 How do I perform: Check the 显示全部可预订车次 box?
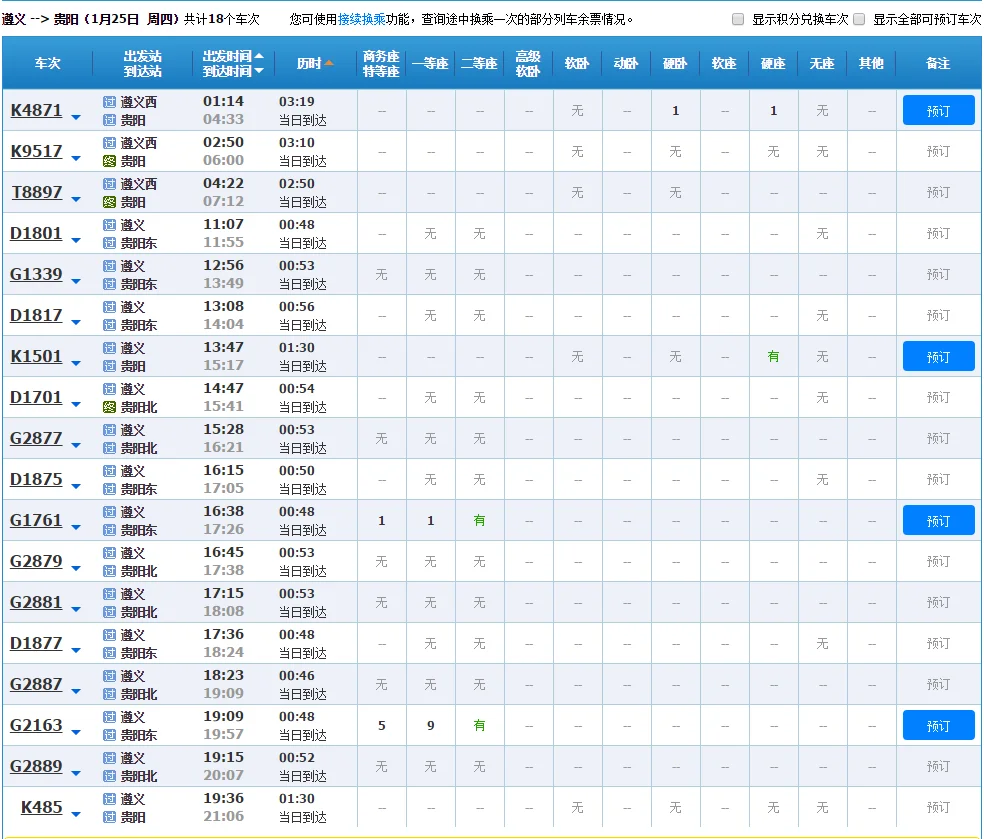[x=859, y=19]
